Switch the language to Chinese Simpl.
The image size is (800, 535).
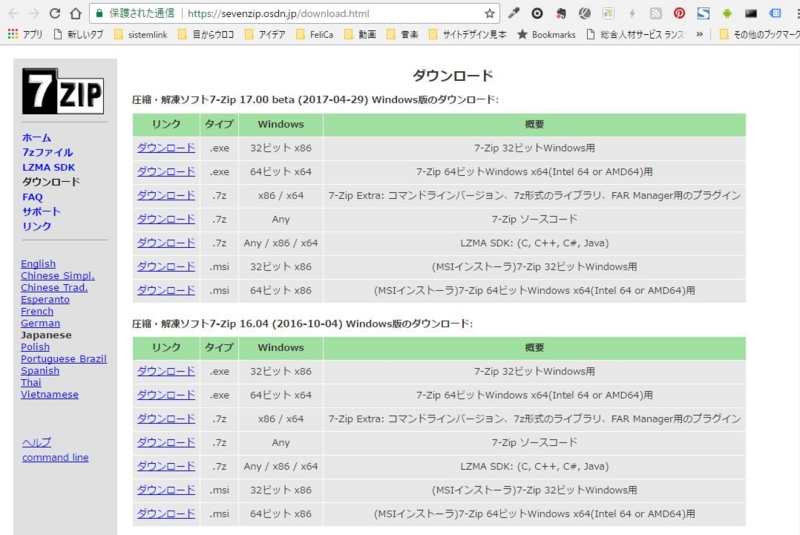(58, 275)
